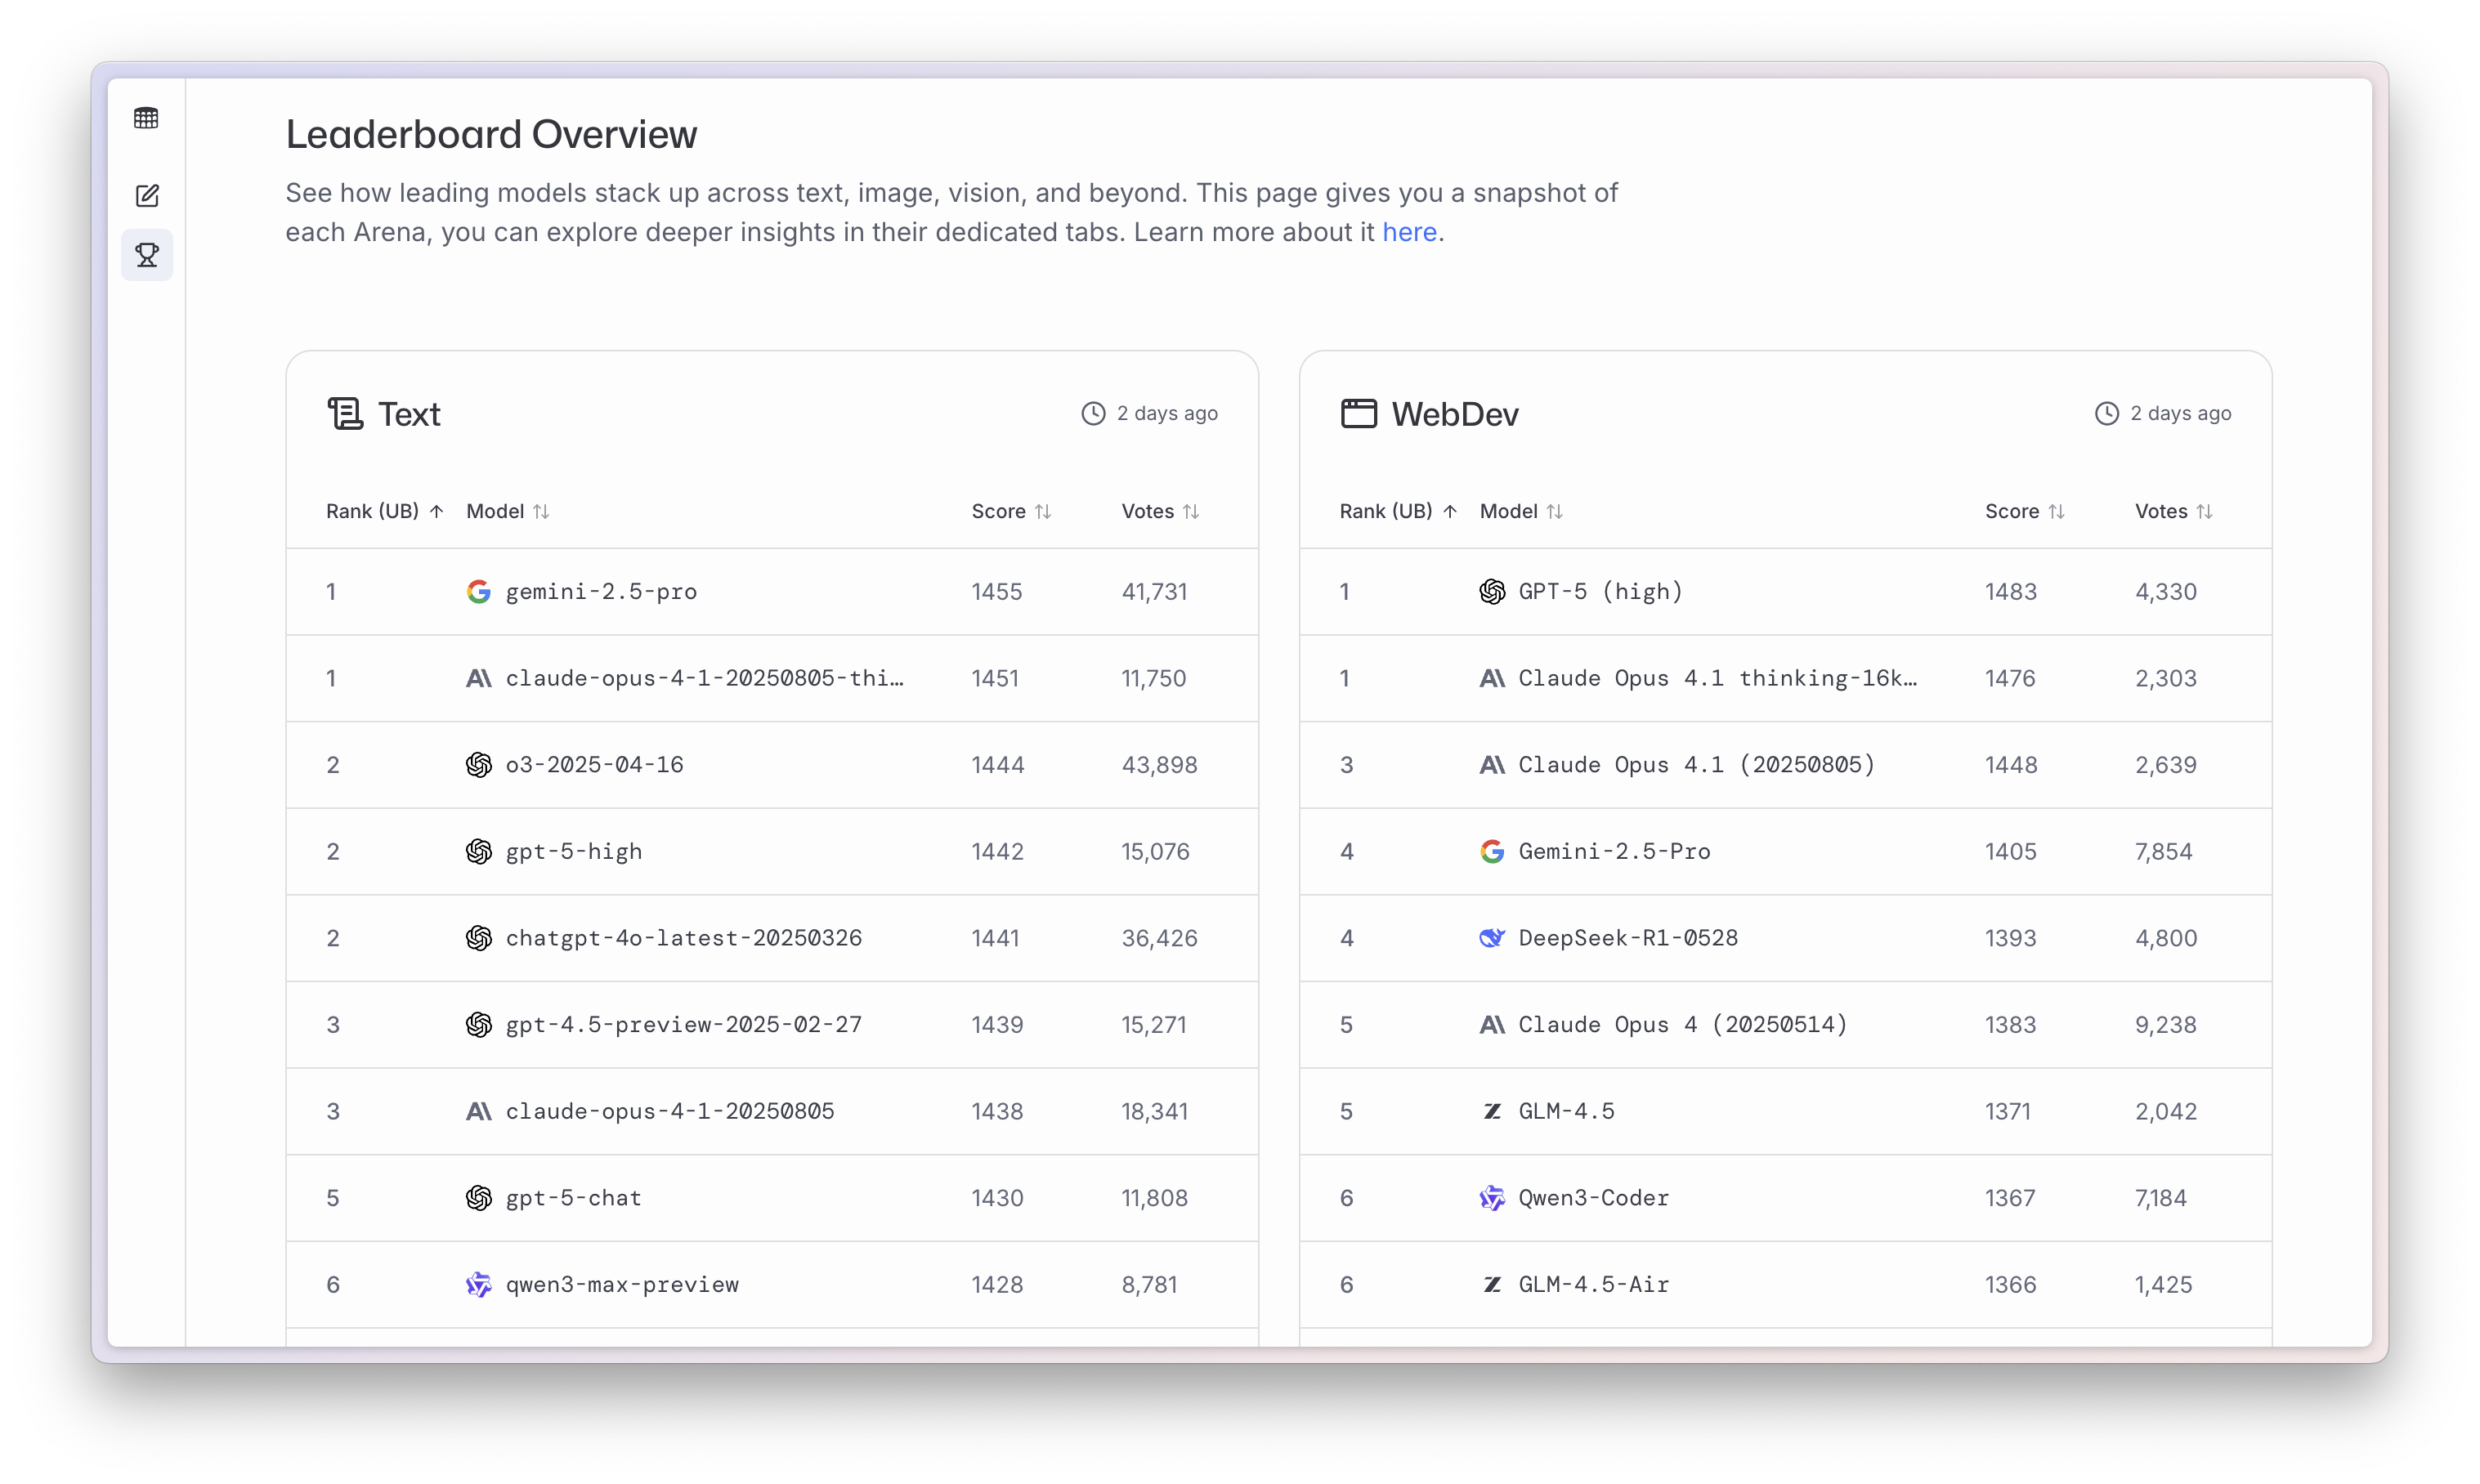Select the trophy leaderboard sidebar icon
The width and height of the screenshot is (2480, 1484).
pyautogui.click(x=147, y=255)
